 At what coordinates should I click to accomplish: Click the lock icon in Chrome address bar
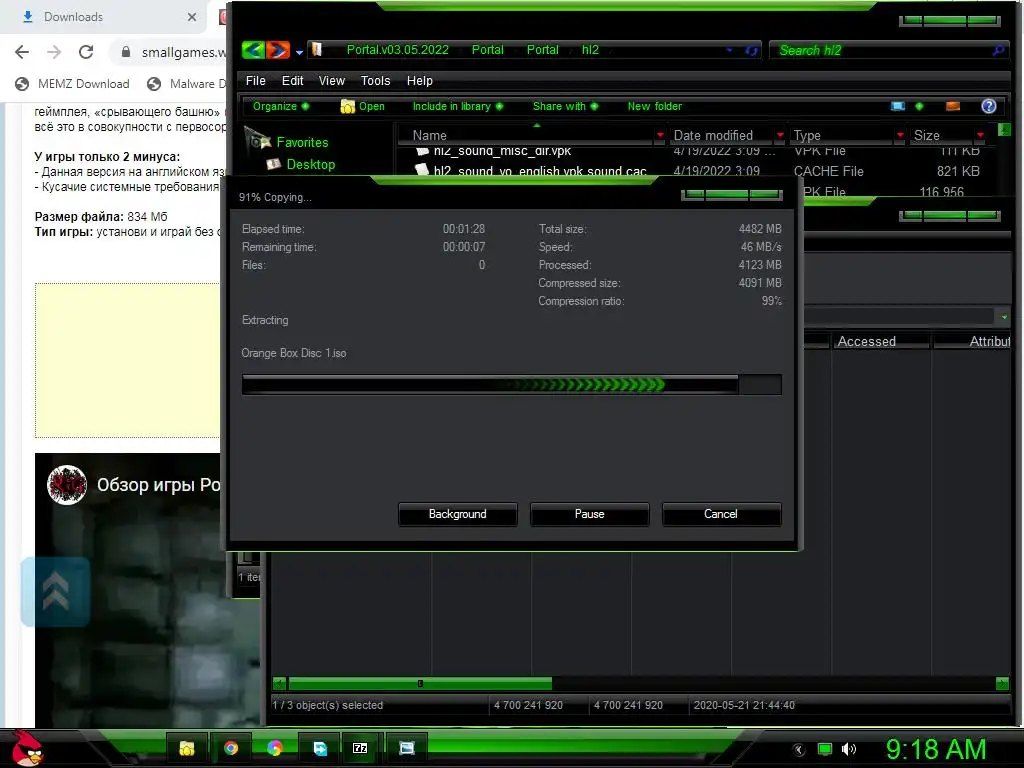coord(126,52)
